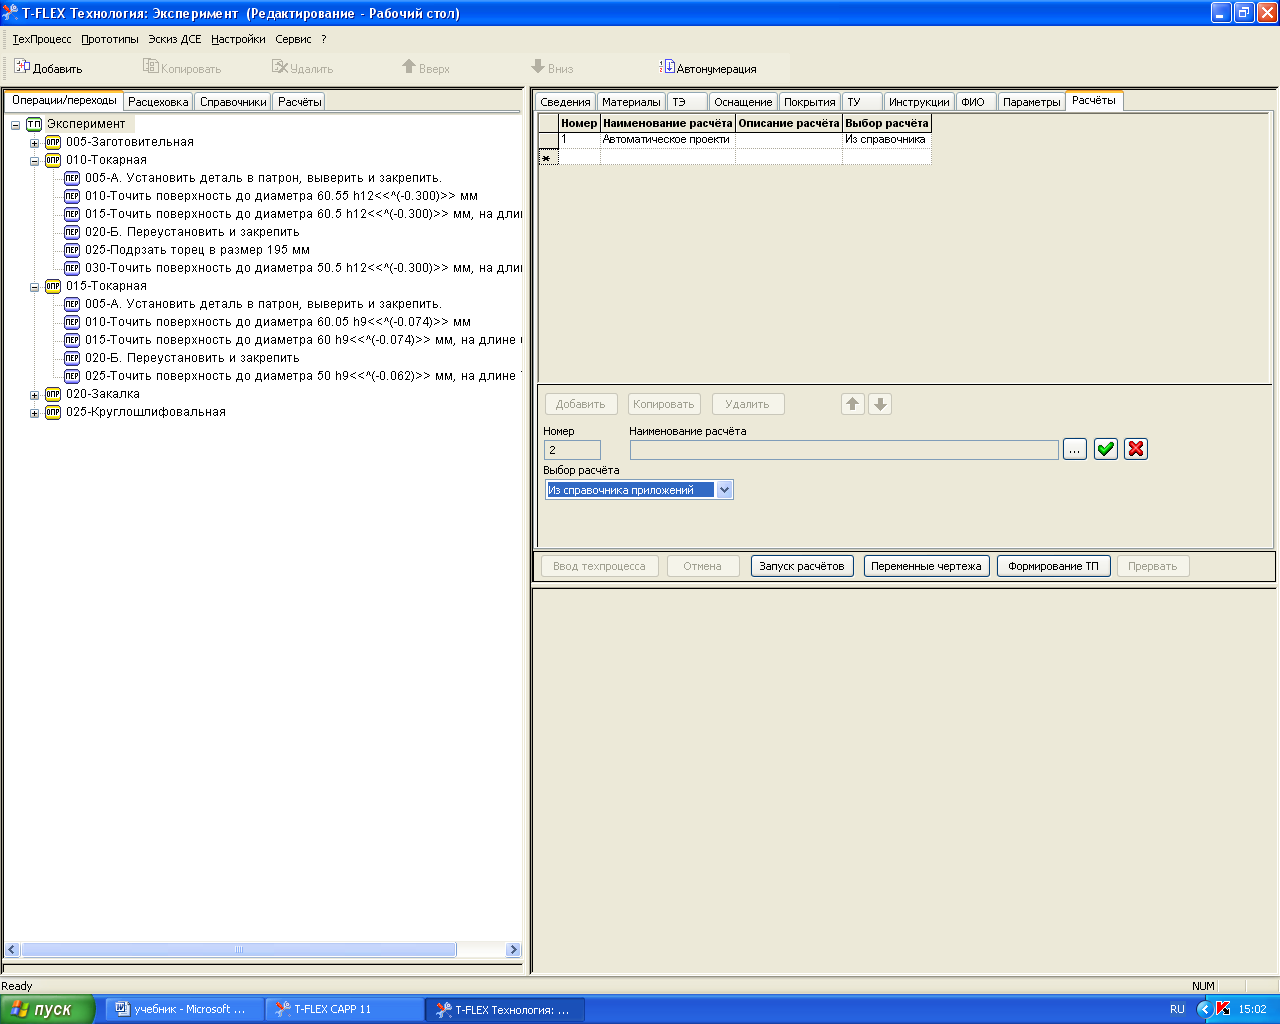1280x1024 pixels.
Task: Click the tree panel horizontal scrollbar
Action: [240, 950]
